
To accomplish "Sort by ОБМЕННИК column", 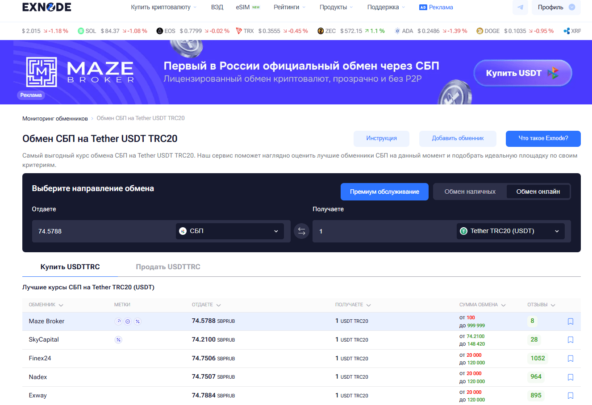I will coord(46,305).
